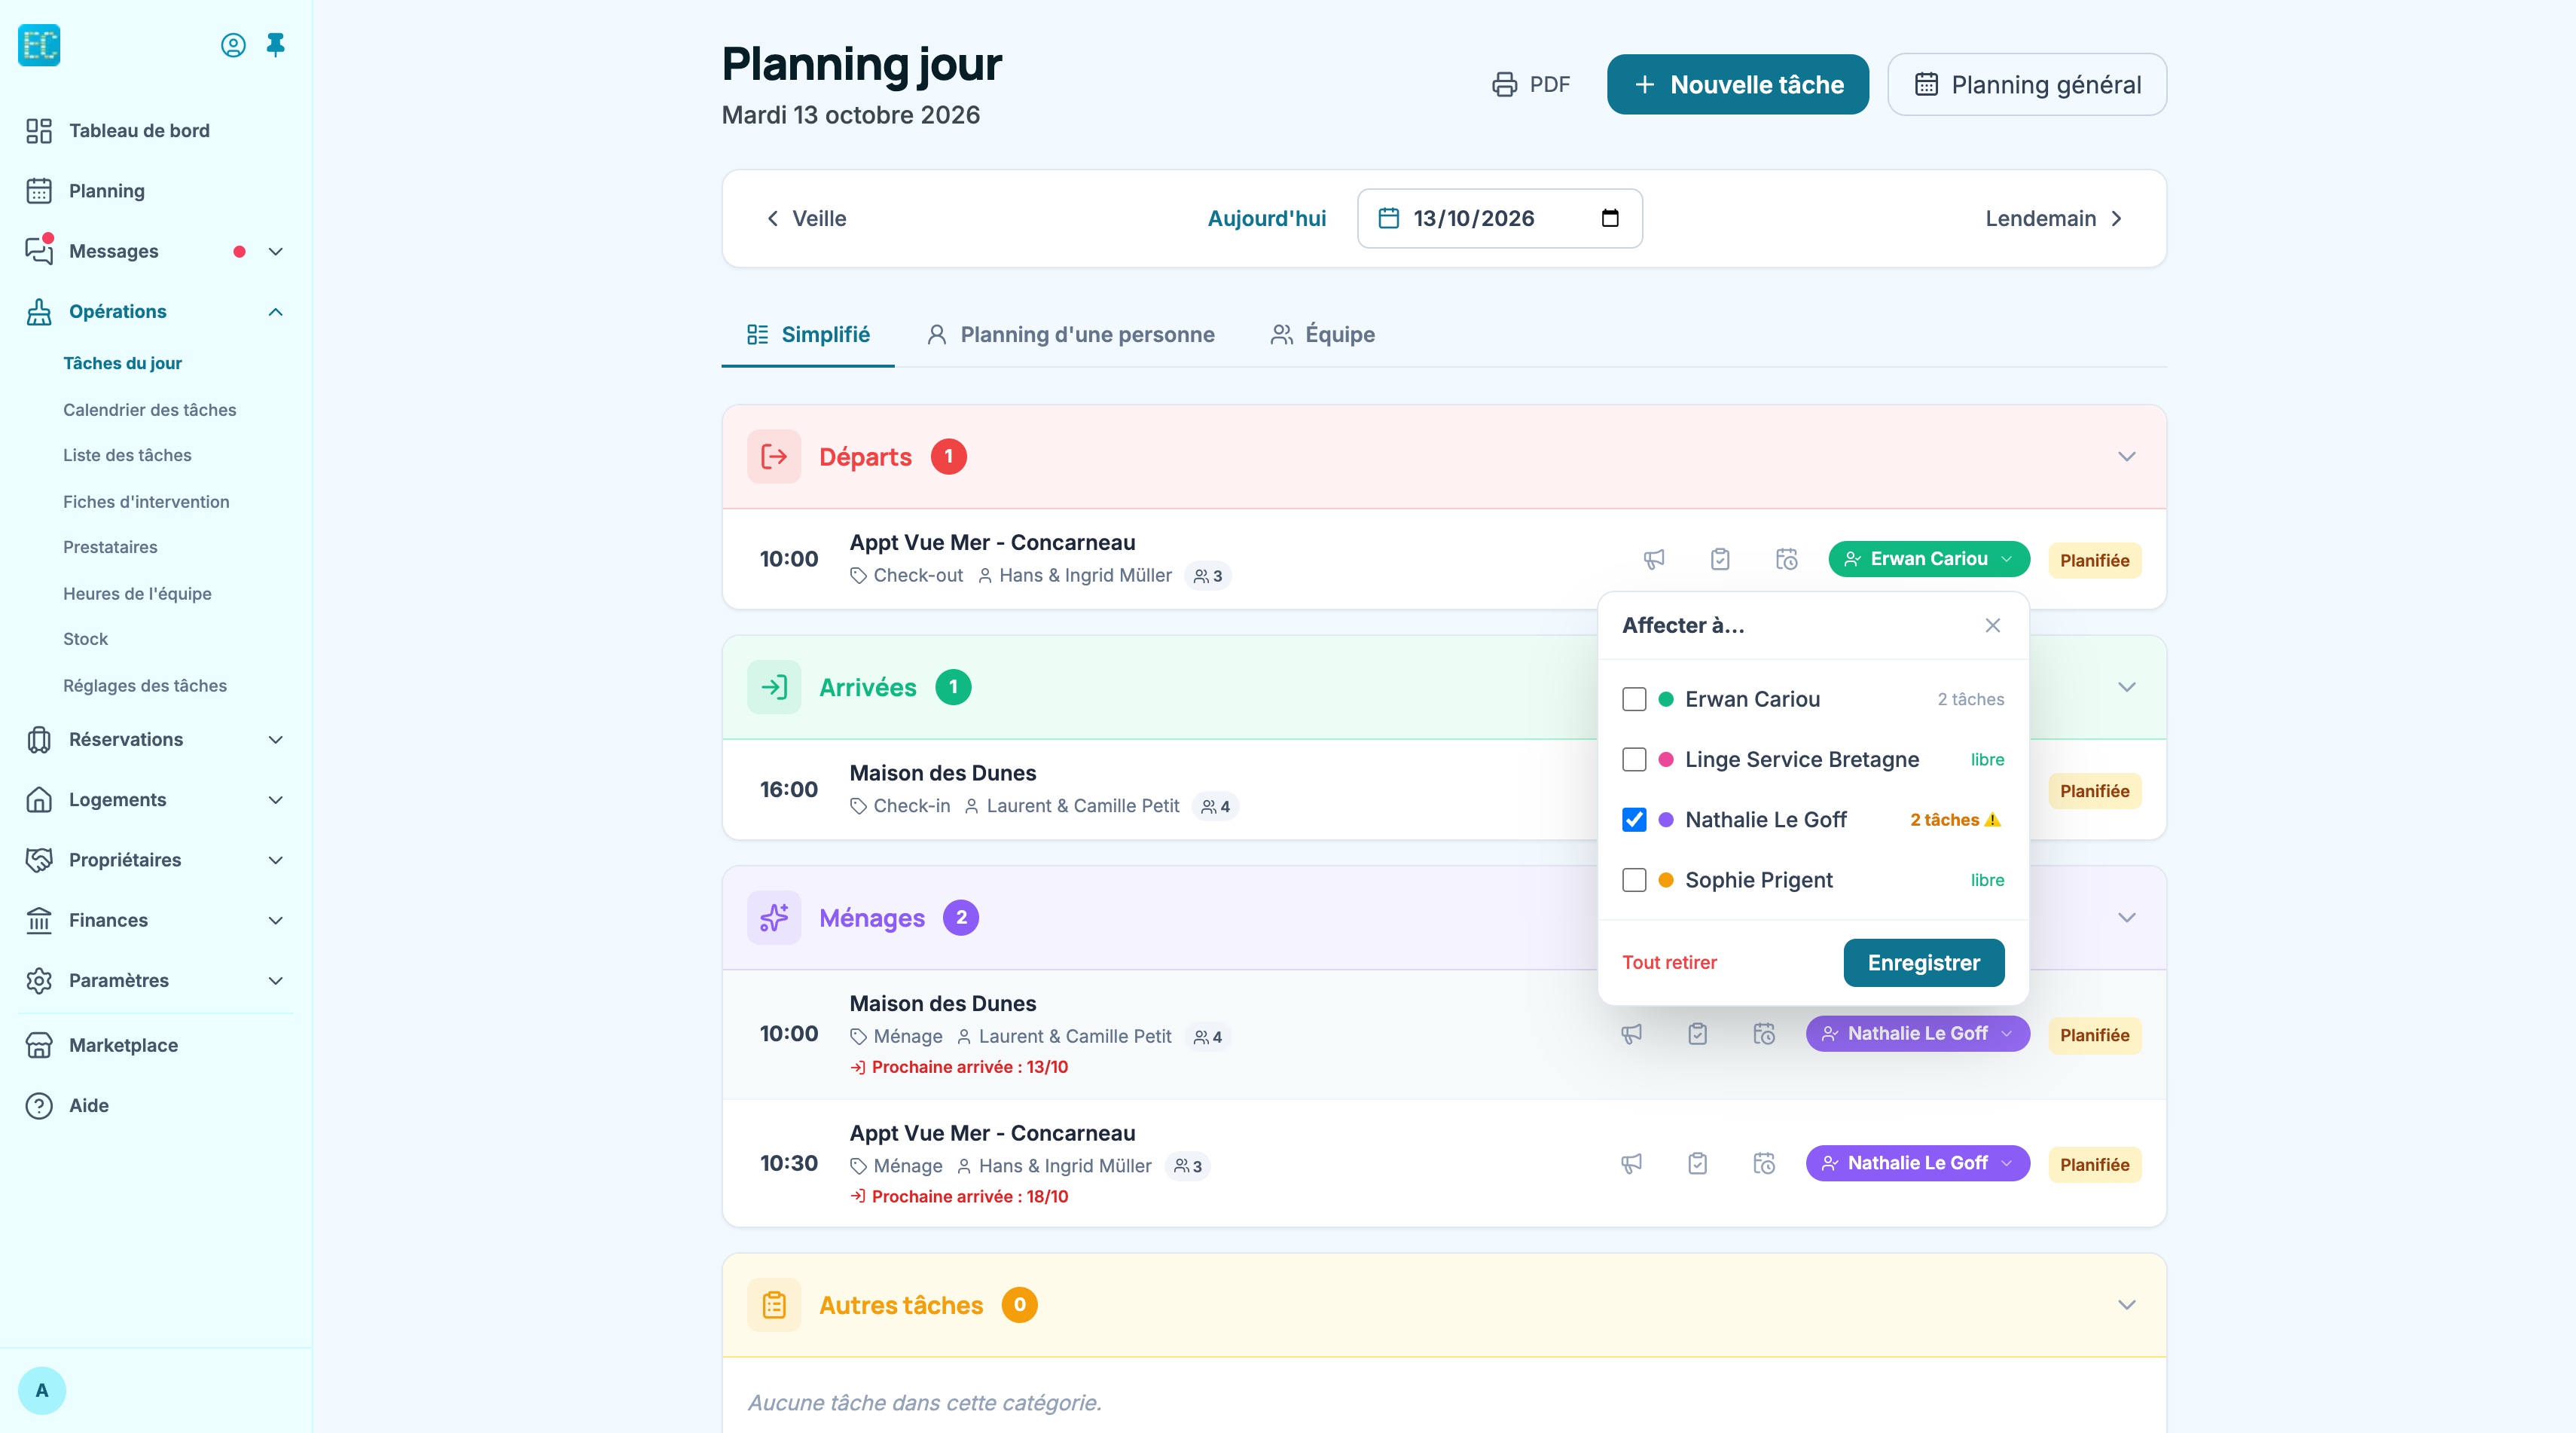The height and width of the screenshot is (1433, 2576).
Task: Click the date input field 13/10/2026
Action: coord(1499,218)
